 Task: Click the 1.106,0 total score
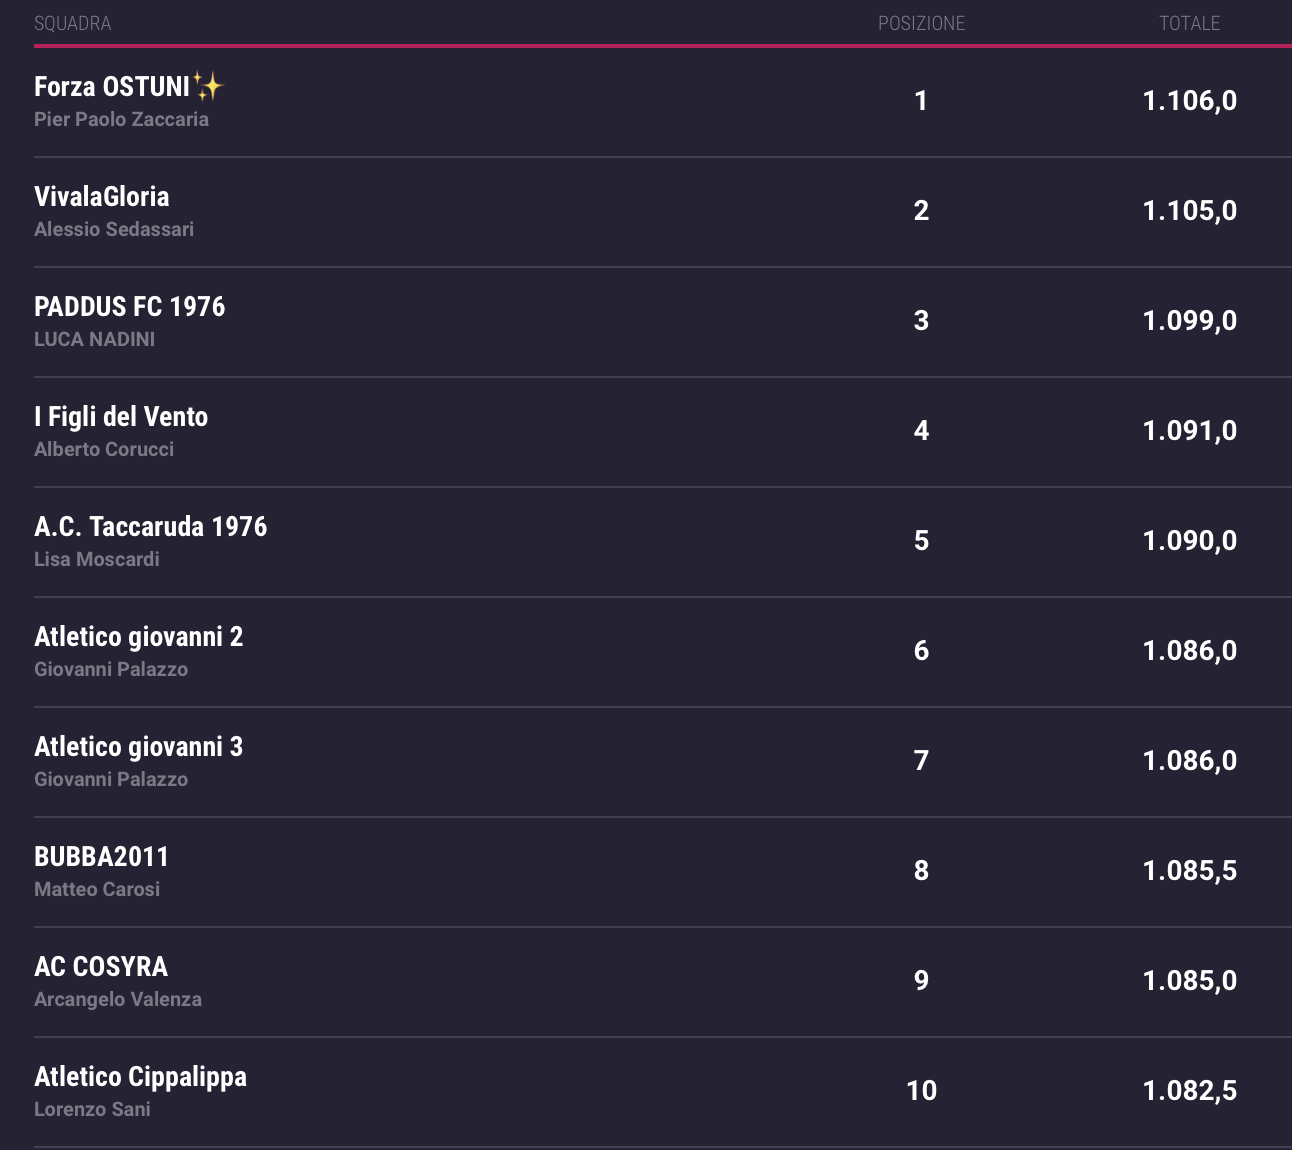coord(1189,101)
